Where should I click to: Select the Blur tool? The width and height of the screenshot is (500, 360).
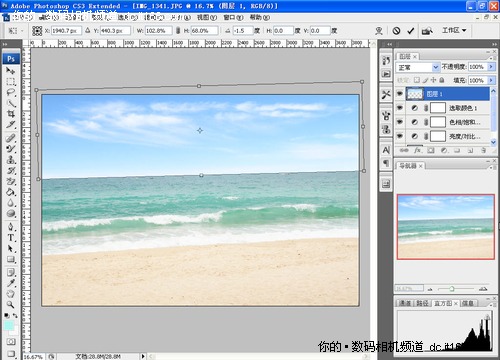(11, 203)
